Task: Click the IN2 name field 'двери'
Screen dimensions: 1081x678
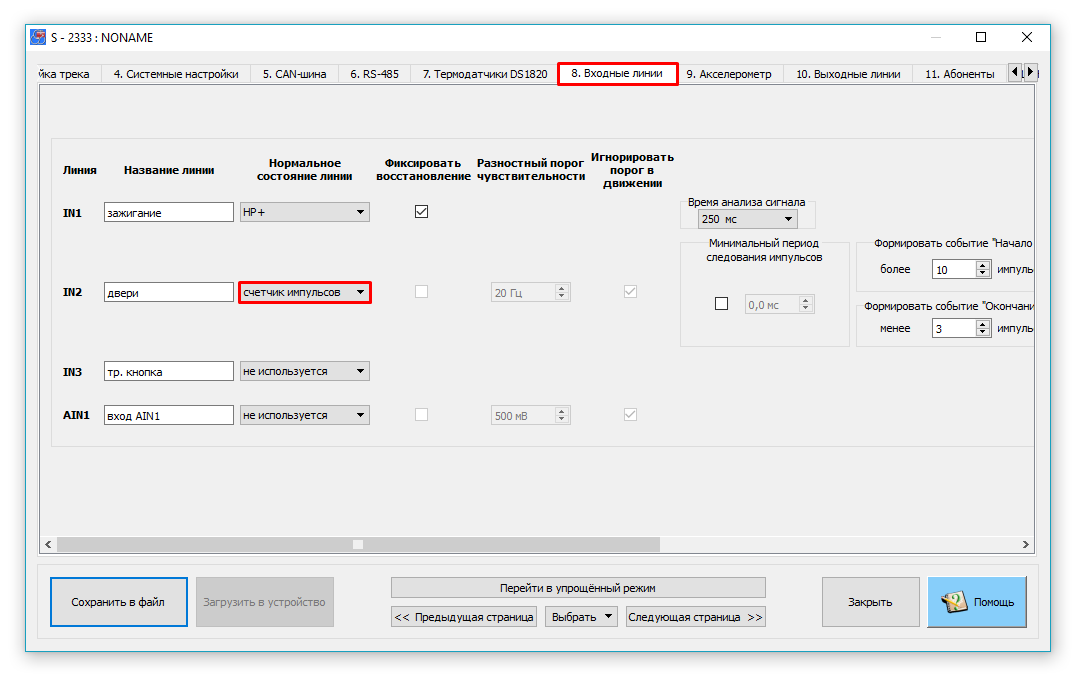Action: click(168, 292)
